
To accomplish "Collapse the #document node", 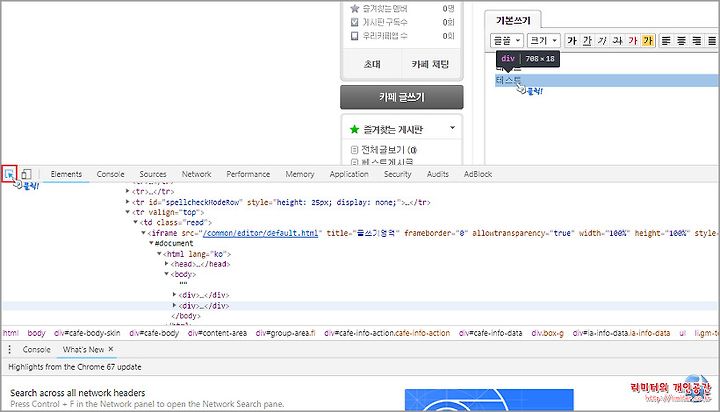I will 151,243.
